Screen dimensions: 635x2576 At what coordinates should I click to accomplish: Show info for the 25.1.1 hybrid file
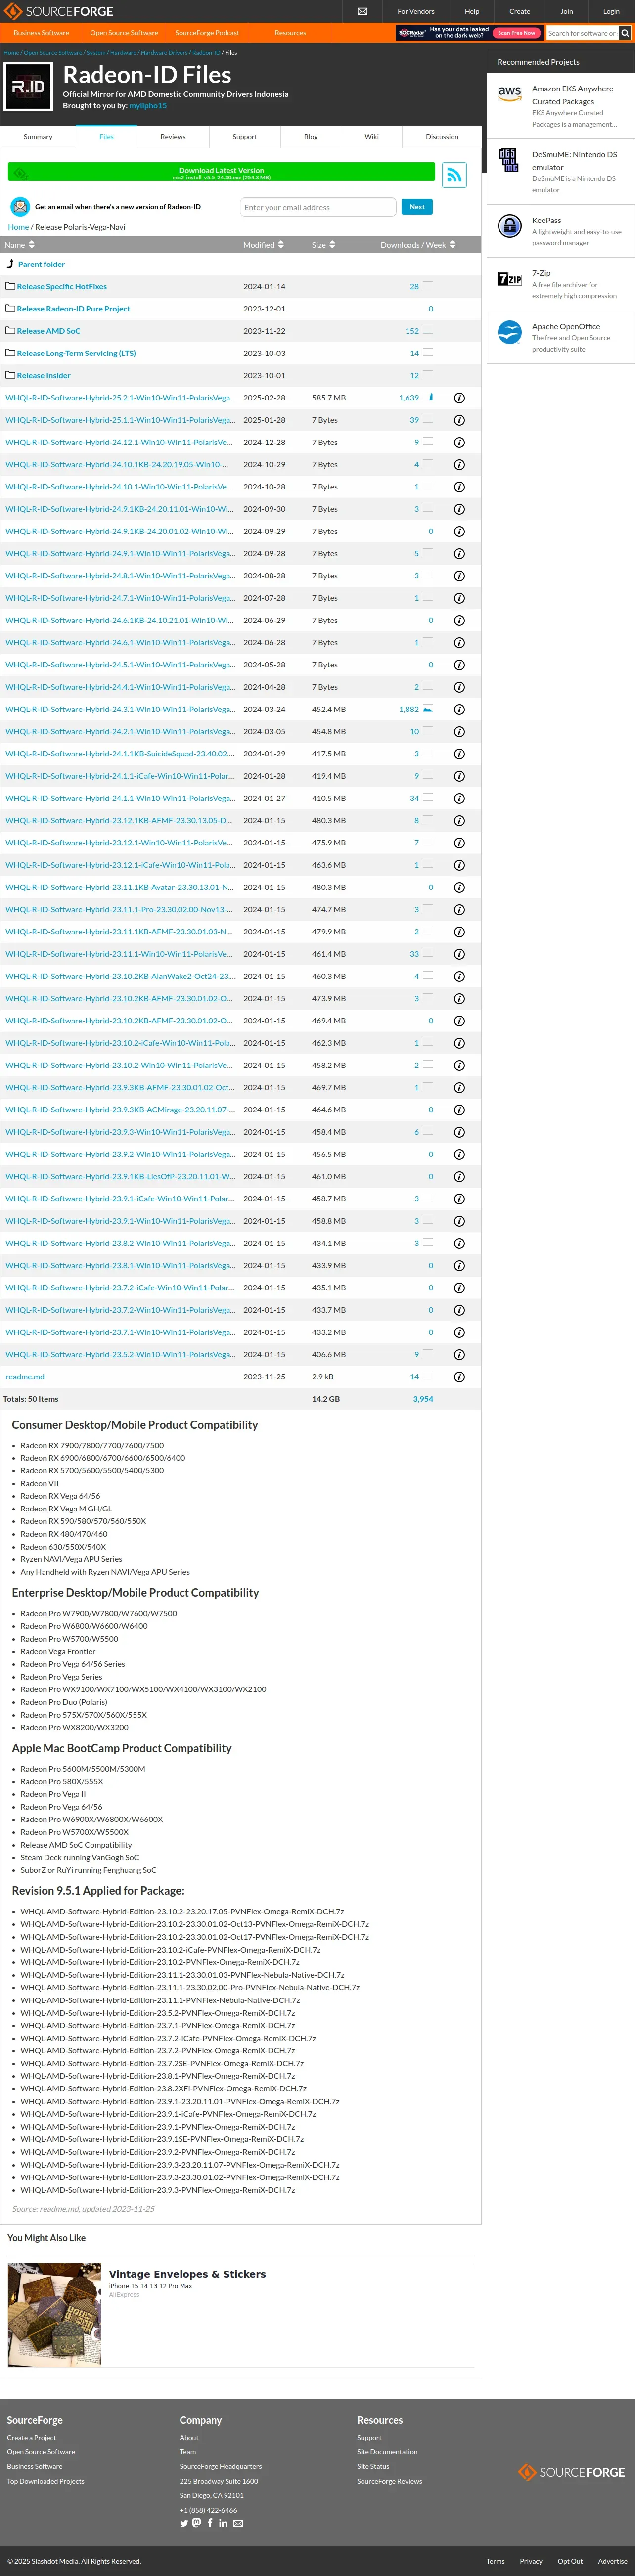pyautogui.click(x=459, y=420)
